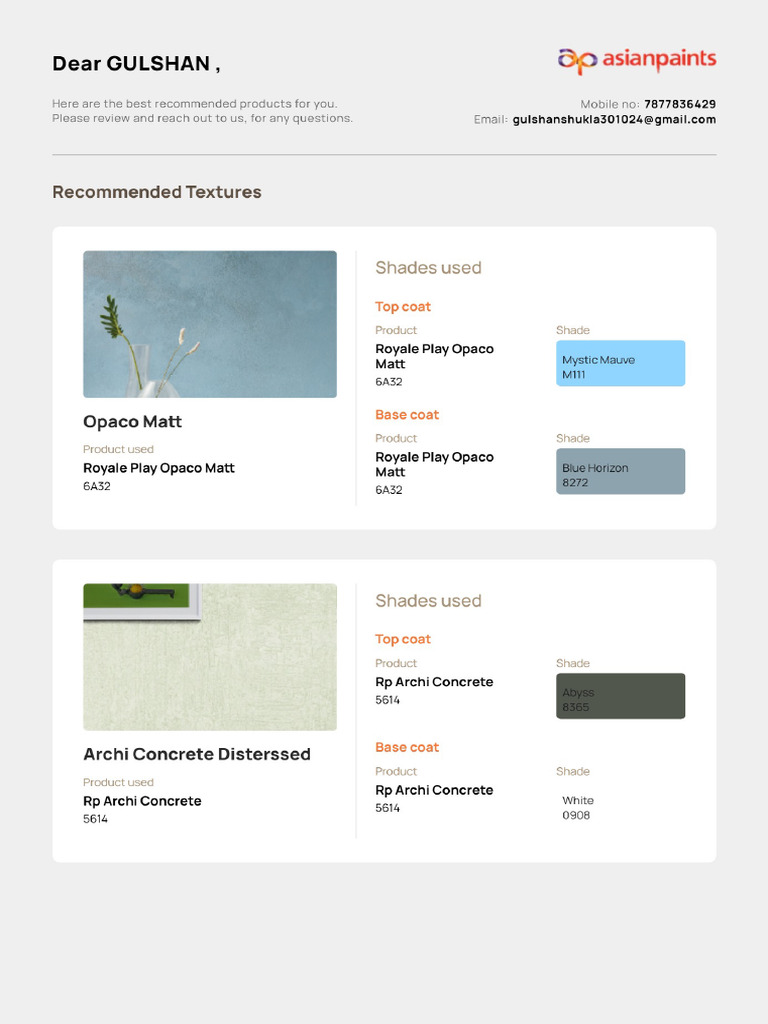Click the code 5614 under Archi Concrete Product used

[x=95, y=819]
